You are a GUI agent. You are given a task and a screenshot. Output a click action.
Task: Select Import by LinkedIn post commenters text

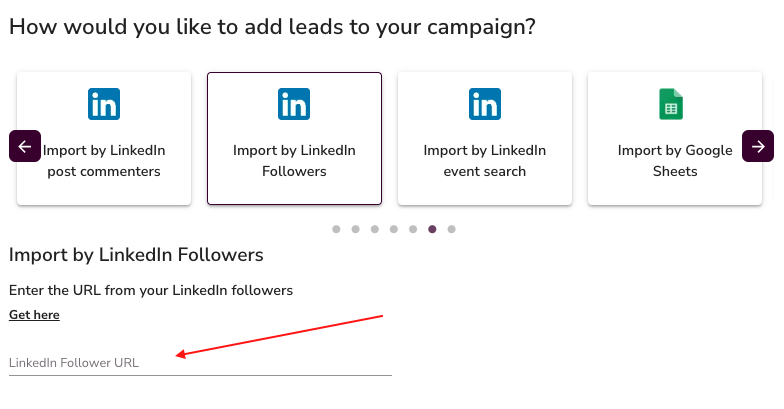(105, 161)
